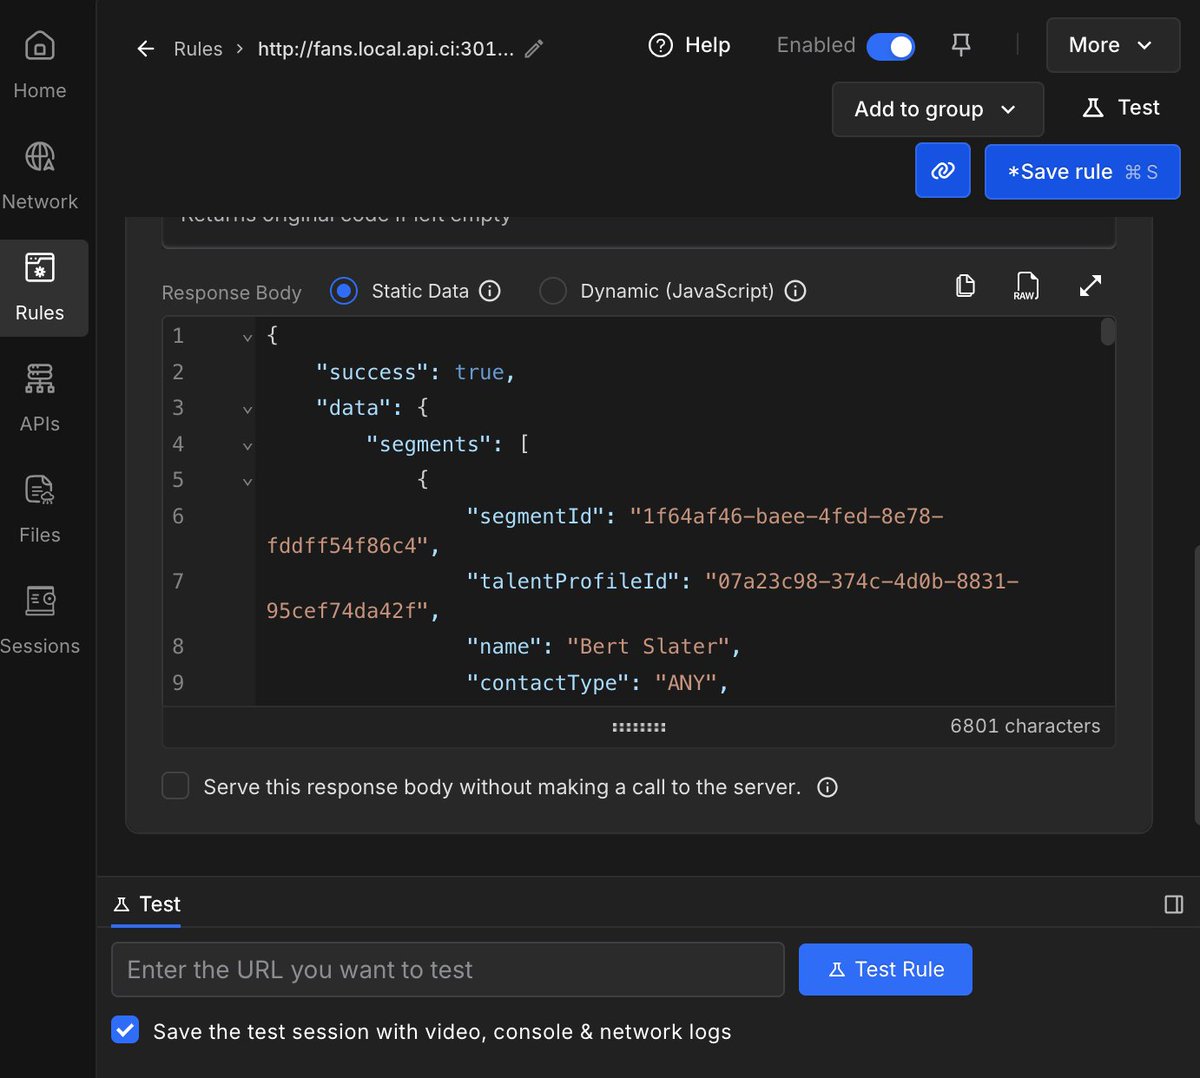Collapse the object fold on line 5
1200x1078 pixels.
coord(247,481)
